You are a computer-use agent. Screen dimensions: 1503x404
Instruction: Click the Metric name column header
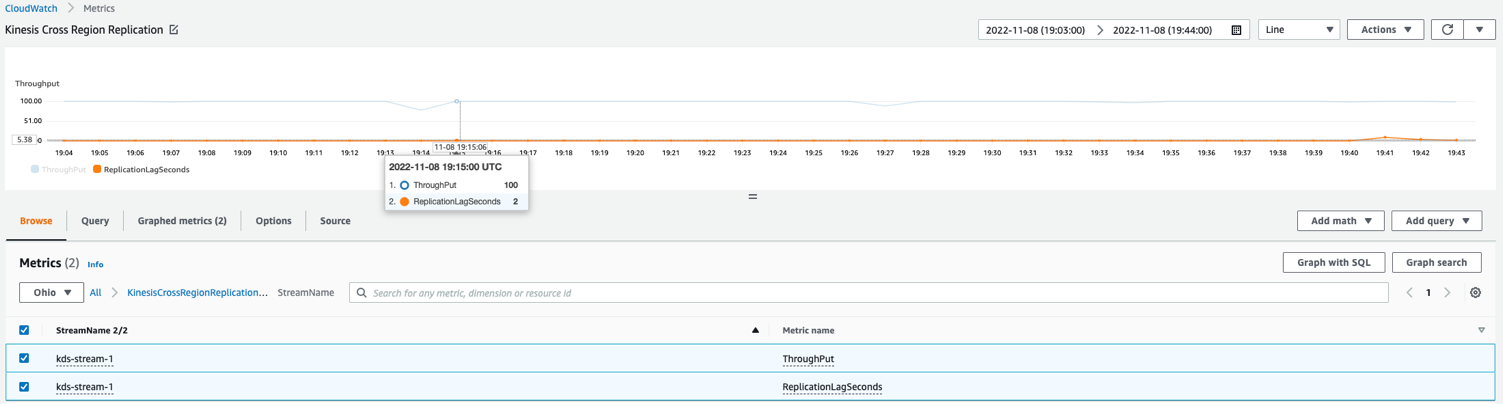coord(808,330)
